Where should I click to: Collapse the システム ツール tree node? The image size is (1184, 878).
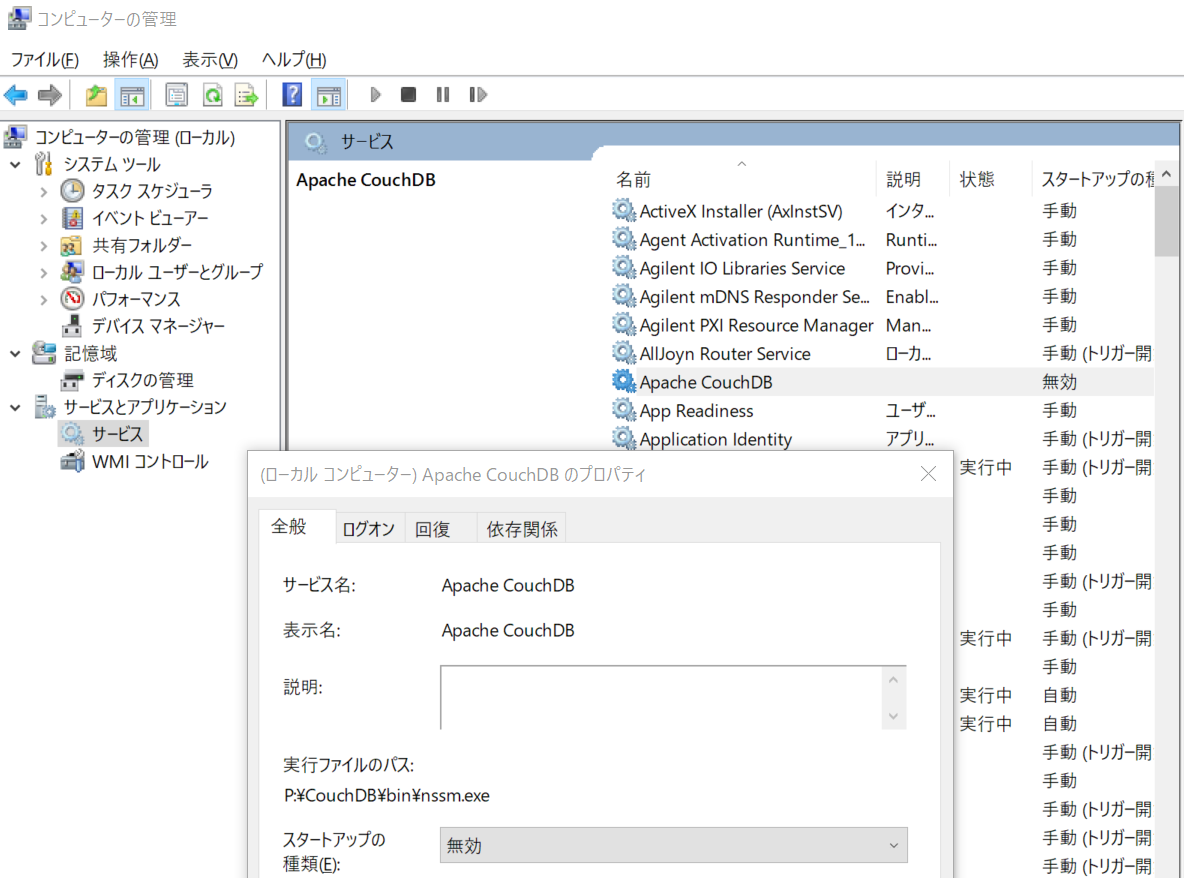[x=15, y=165]
